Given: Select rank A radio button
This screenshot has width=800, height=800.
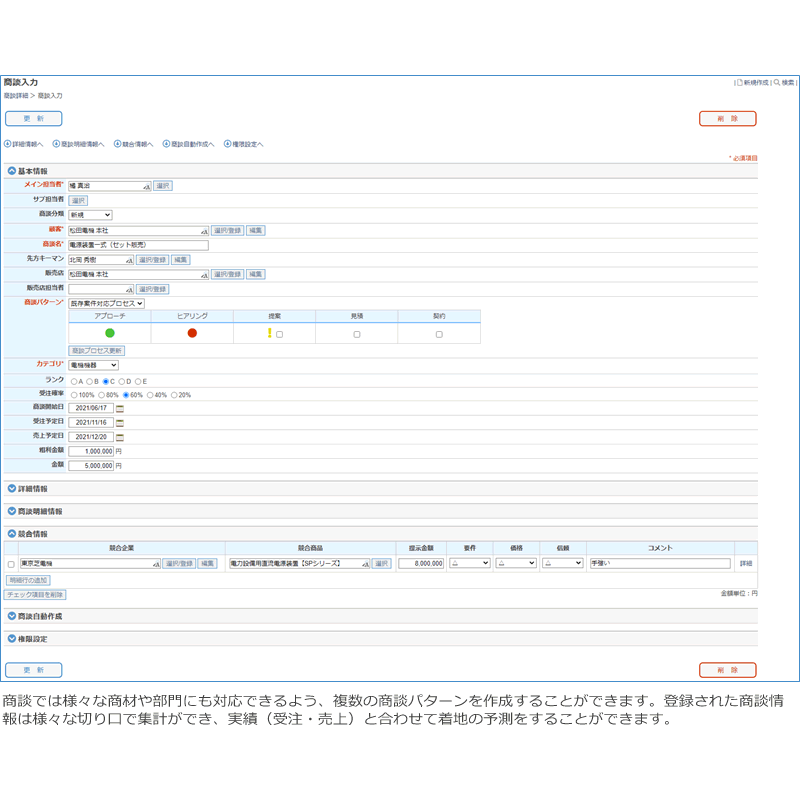Looking at the screenshot, I should 73,381.
